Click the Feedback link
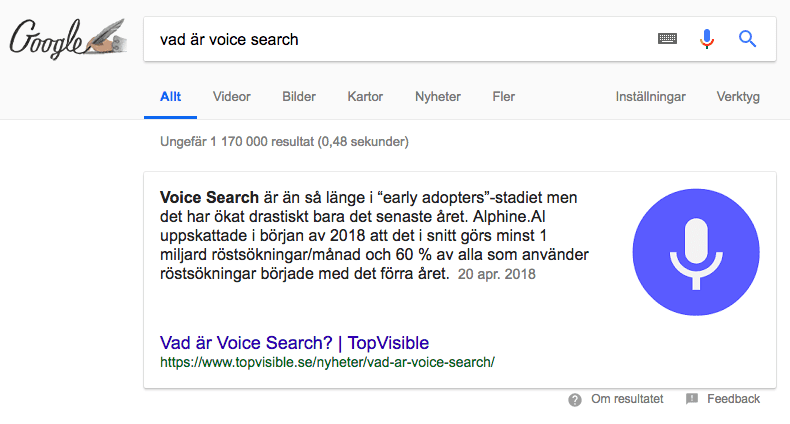Image resolution: width=790 pixels, height=424 pixels. coord(733,399)
